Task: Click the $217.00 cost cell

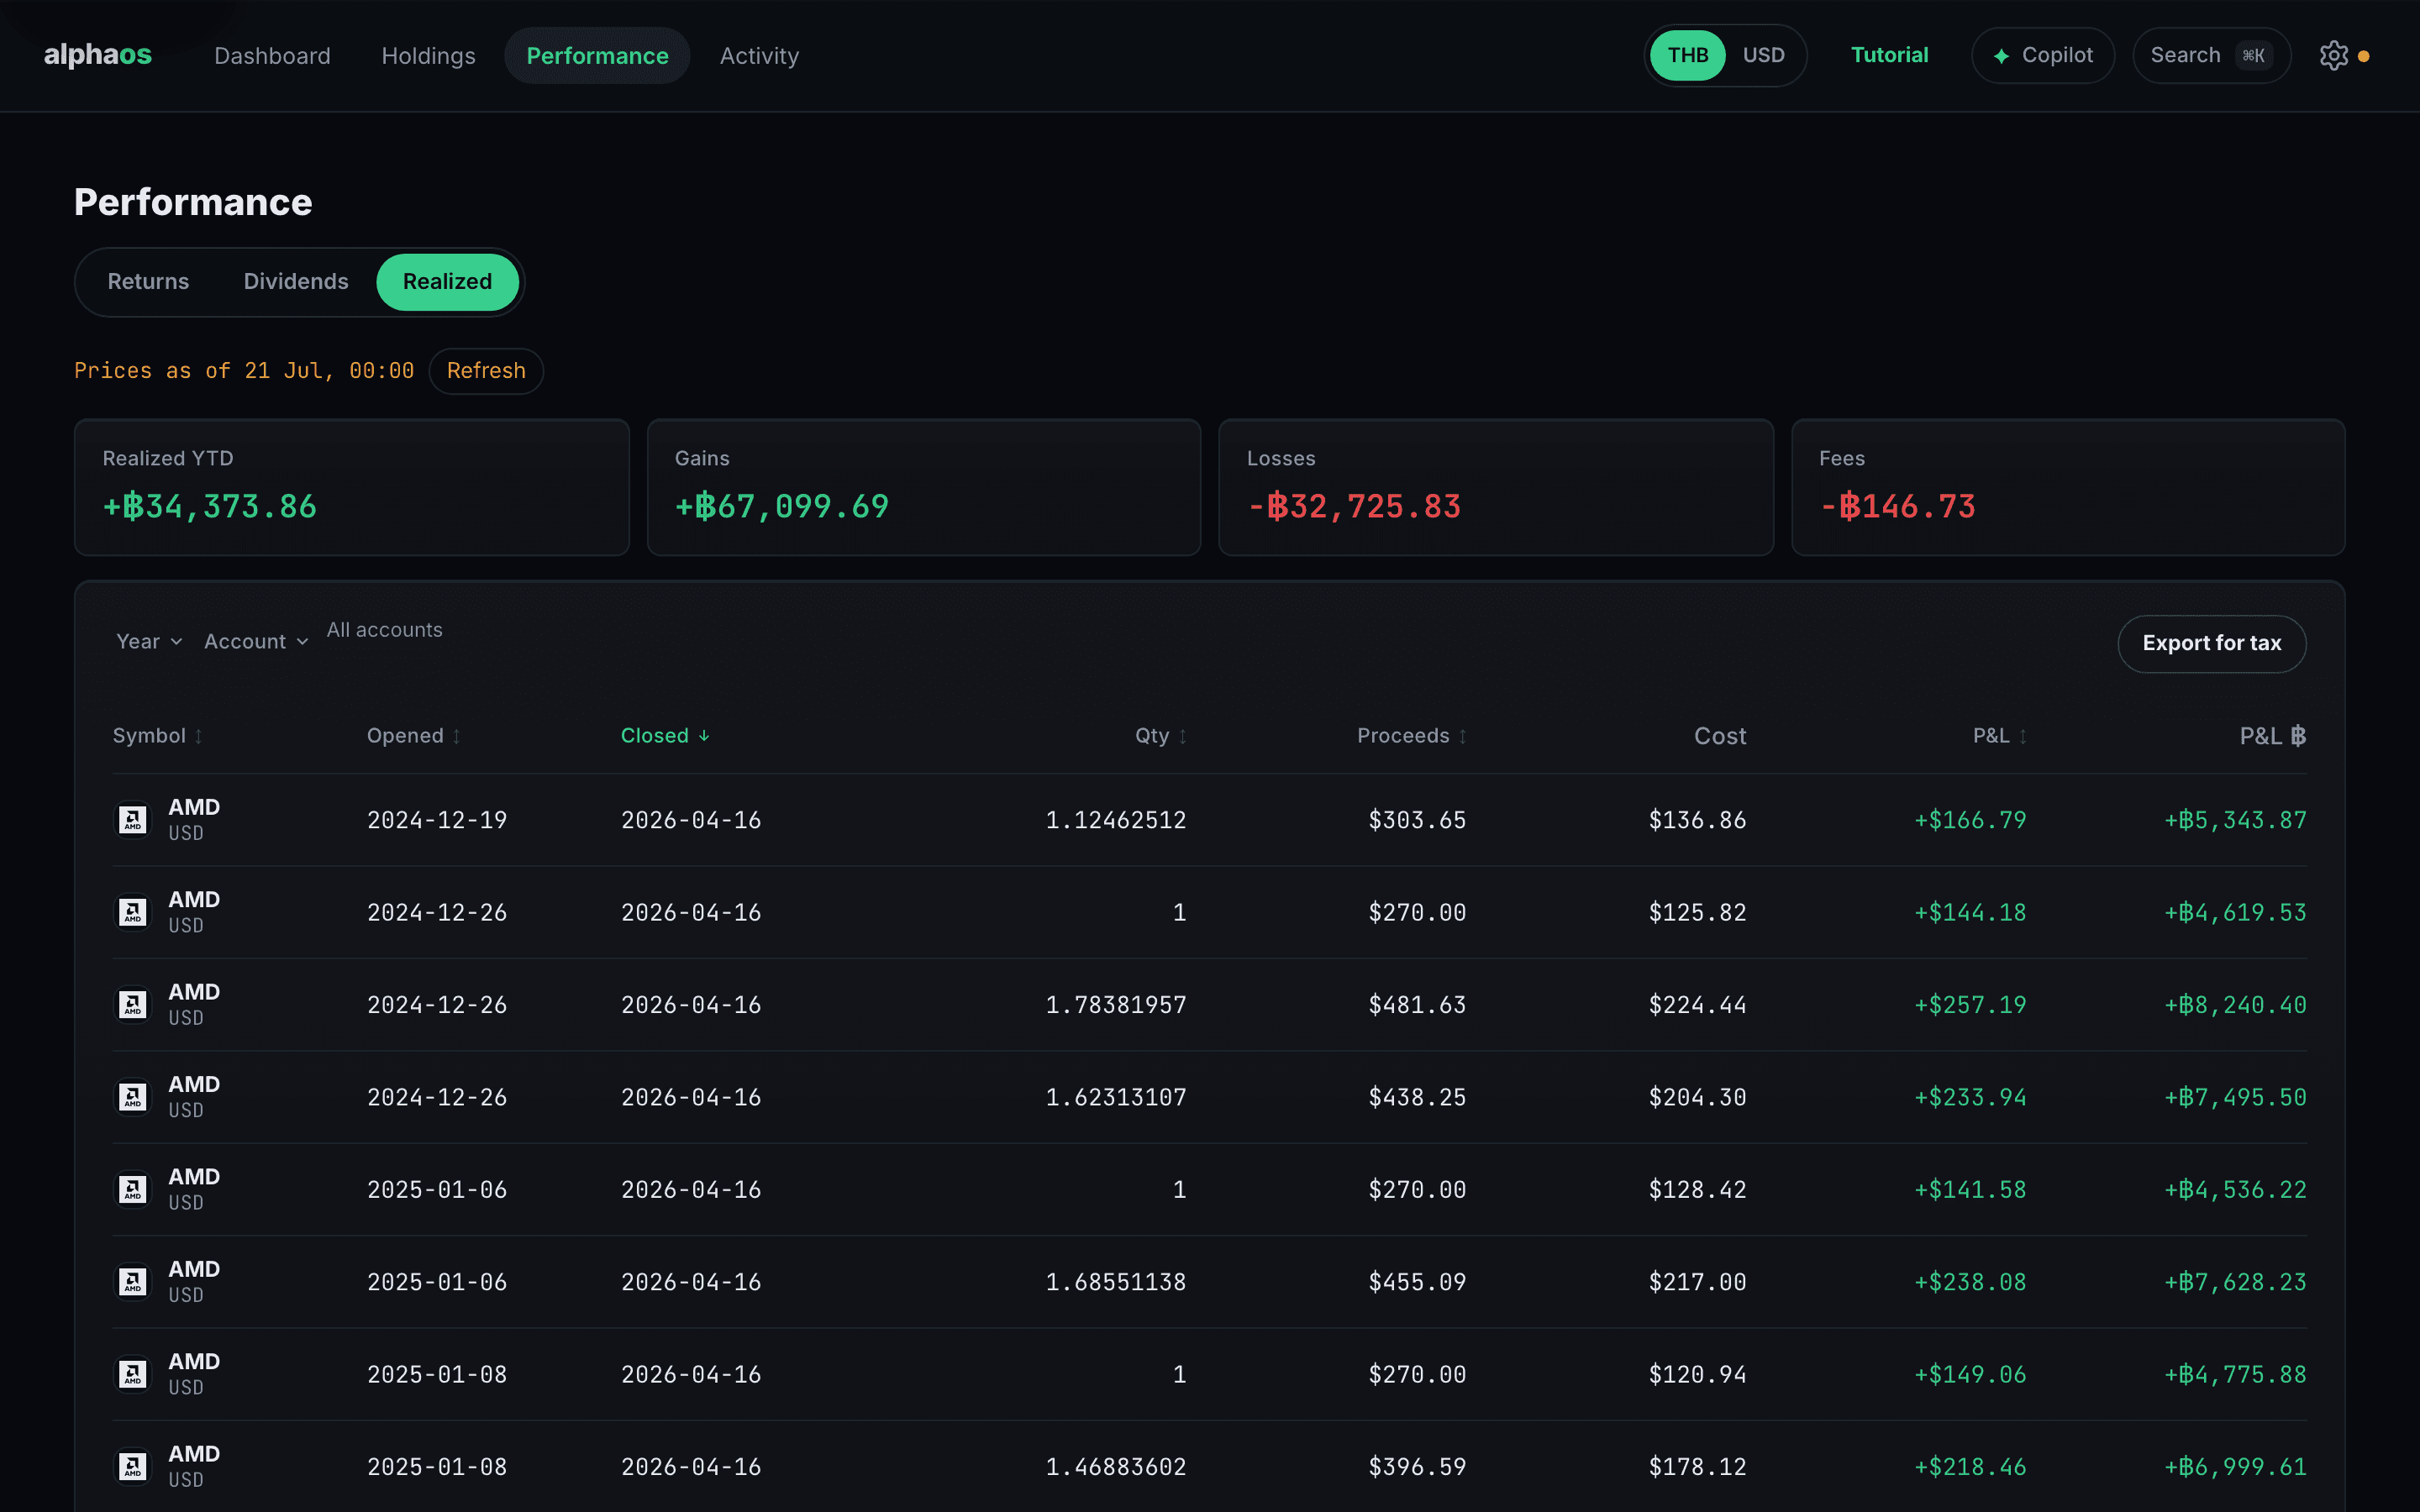Action: click(1697, 1282)
